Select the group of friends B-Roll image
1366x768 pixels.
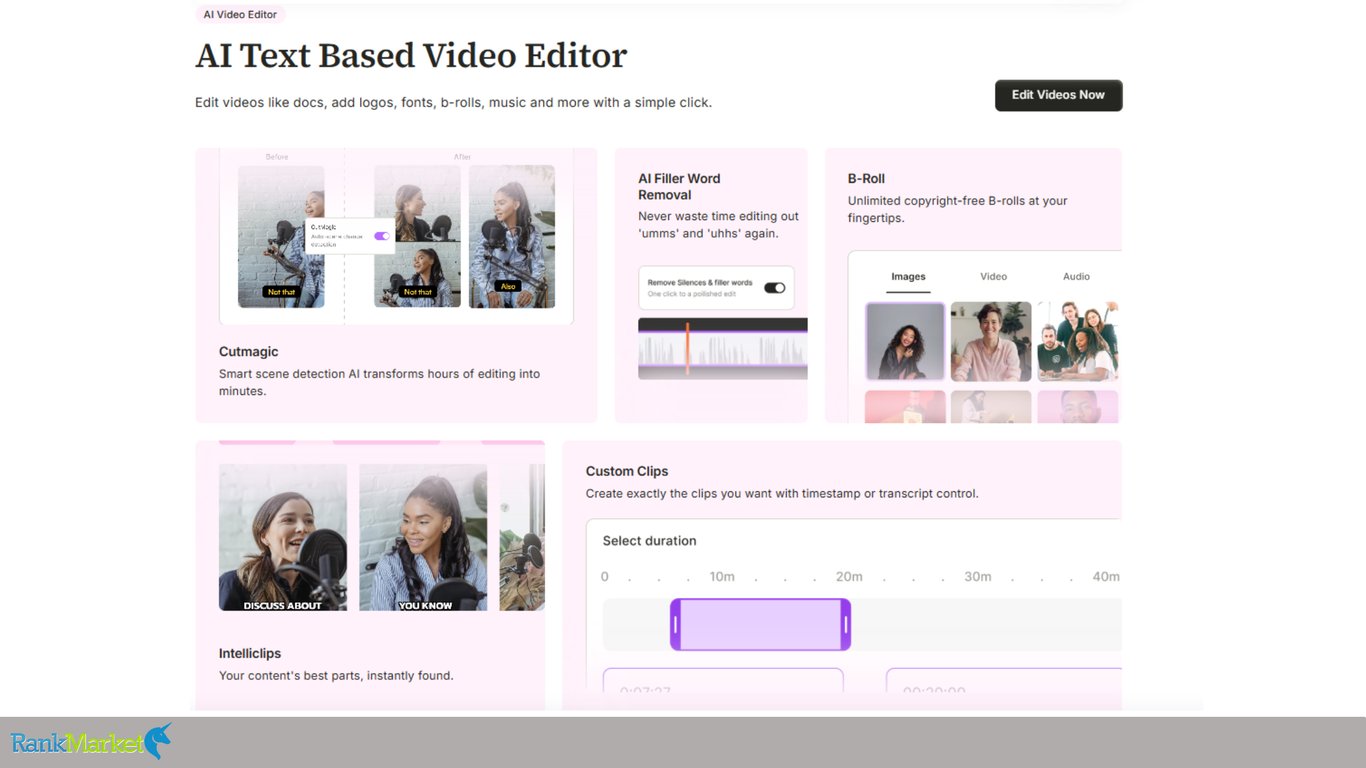[x=1077, y=341]
